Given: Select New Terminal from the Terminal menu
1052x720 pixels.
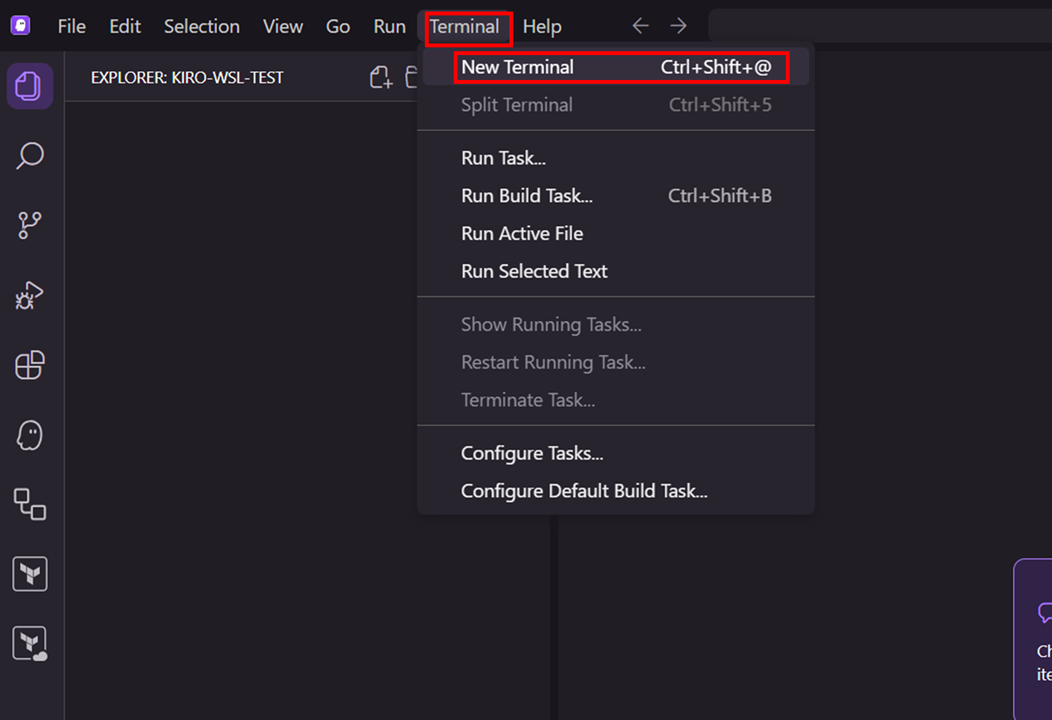Looking at the screenshot, I should pos(517,67).
